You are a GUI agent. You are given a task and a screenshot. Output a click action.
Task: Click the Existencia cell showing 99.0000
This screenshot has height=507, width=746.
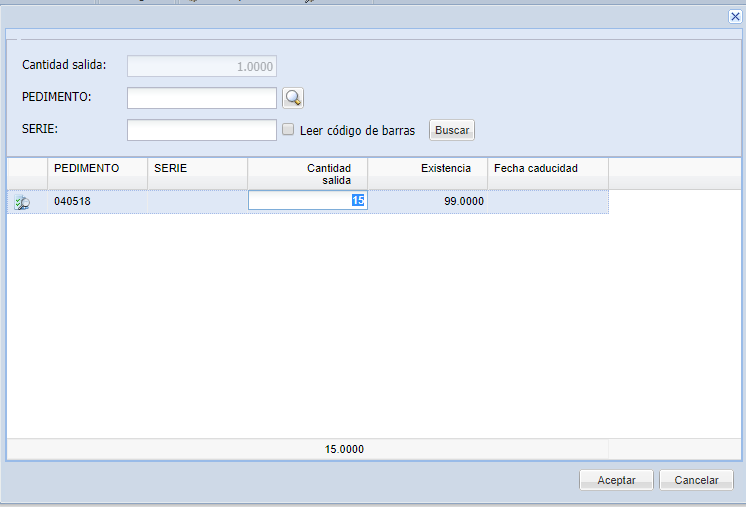(x=427, y=201)
